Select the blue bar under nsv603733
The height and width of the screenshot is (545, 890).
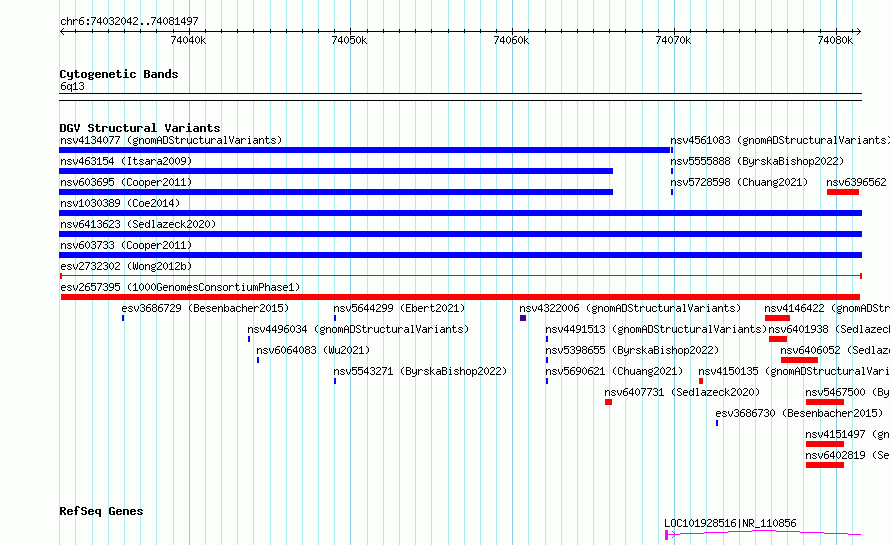pyautogui.click(x=460, y=255)
